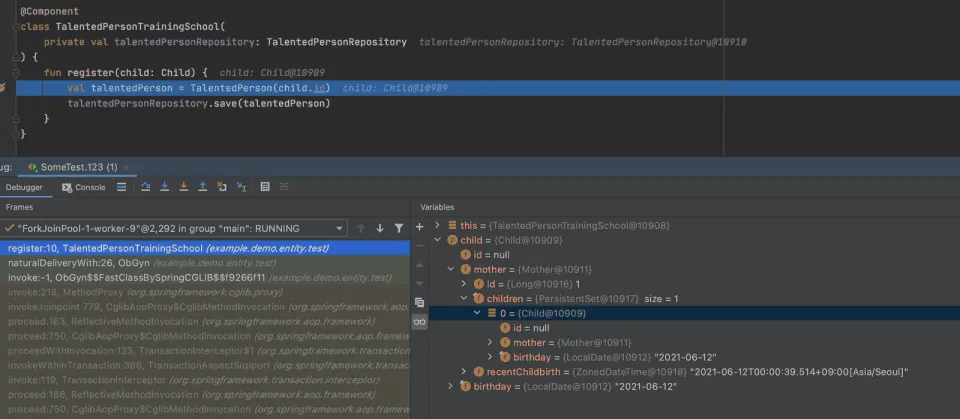
Task: Select the next frame down arrow
Action: [x=380, y=228]
